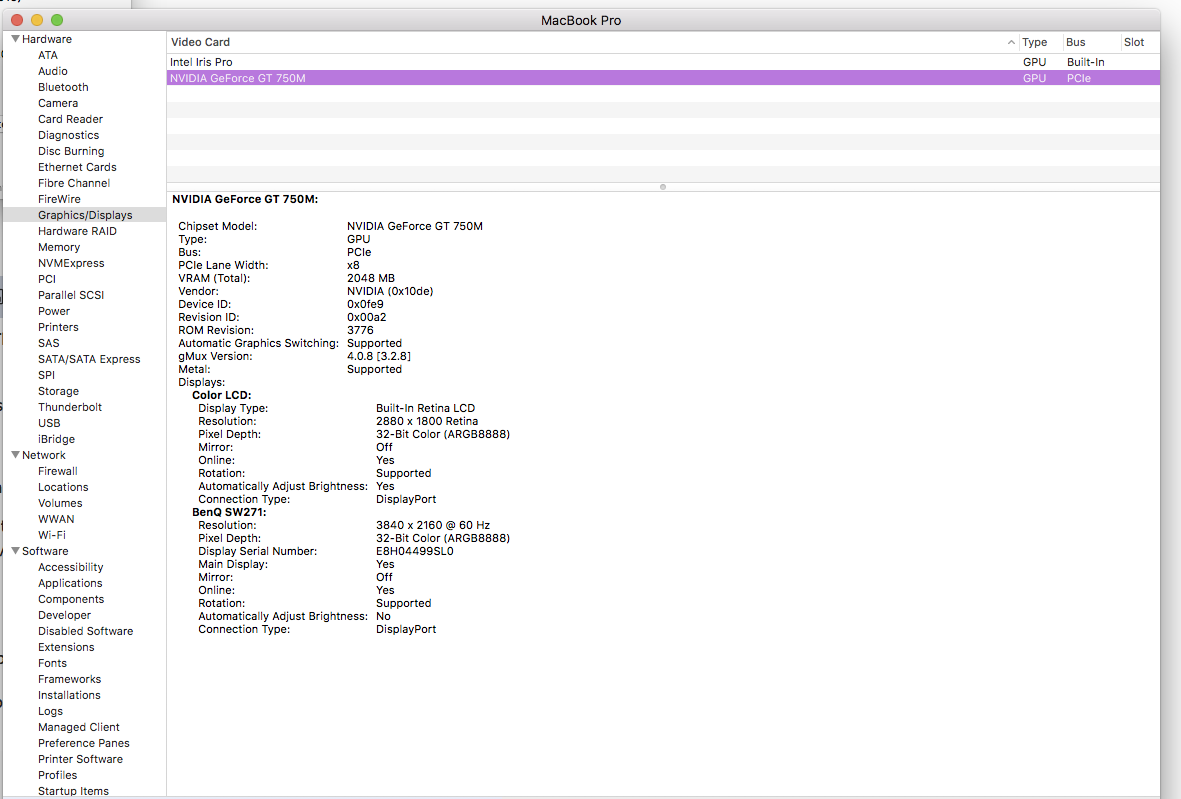The image size is (1181, 799).
Task: Select Components entry
Action: click(71, 599)
